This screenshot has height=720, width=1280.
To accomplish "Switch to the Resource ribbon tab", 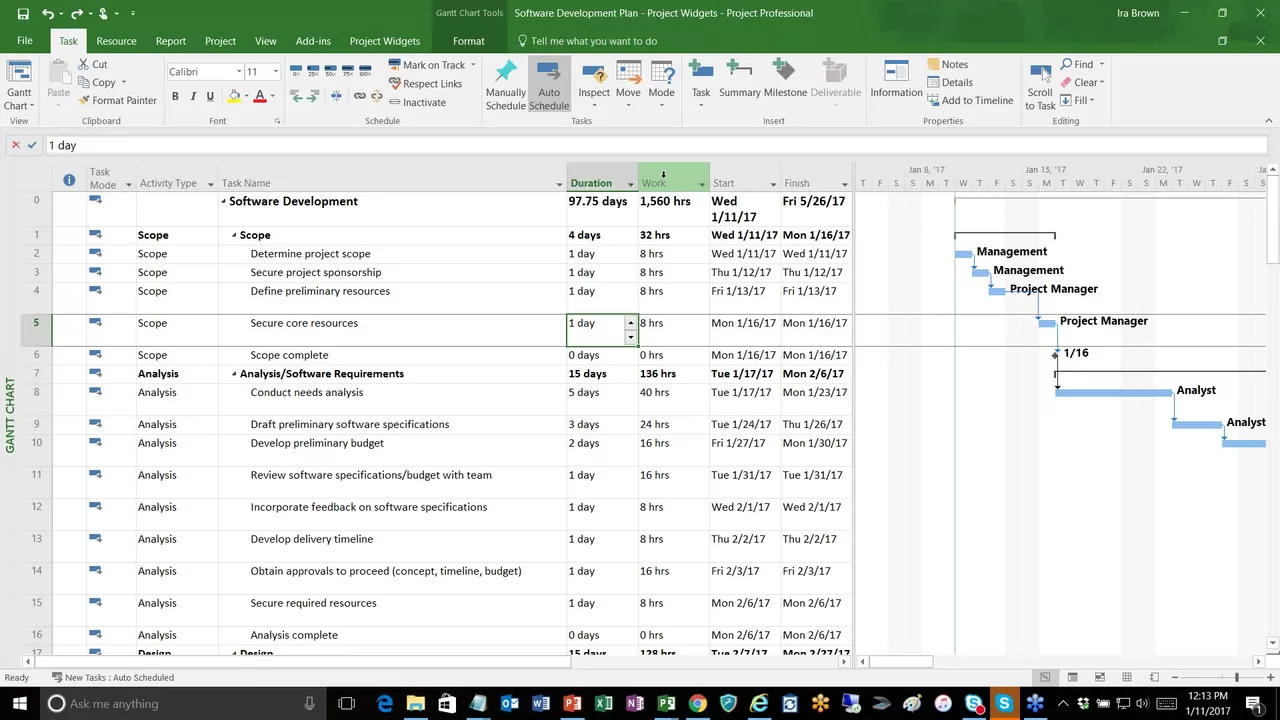I will [116, 41].
